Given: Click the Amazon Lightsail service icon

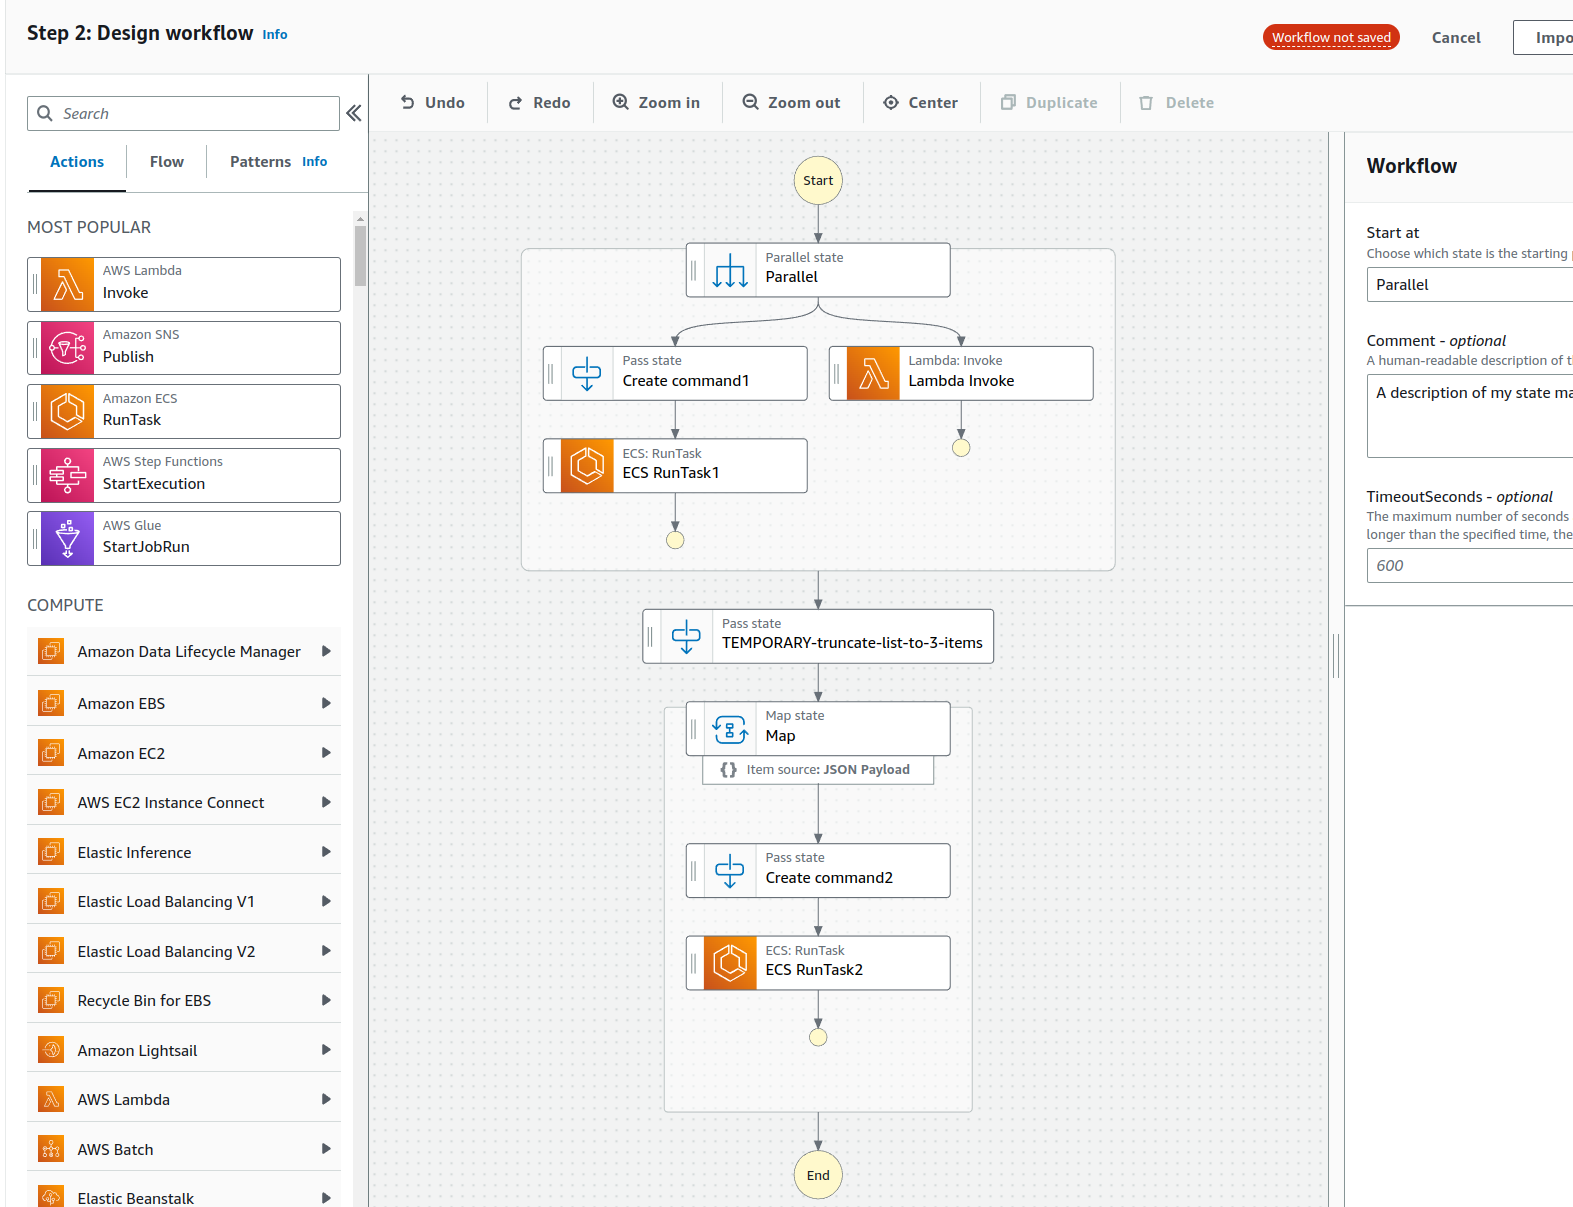Looking at the screenshot, I should [x=51, y=1050].
